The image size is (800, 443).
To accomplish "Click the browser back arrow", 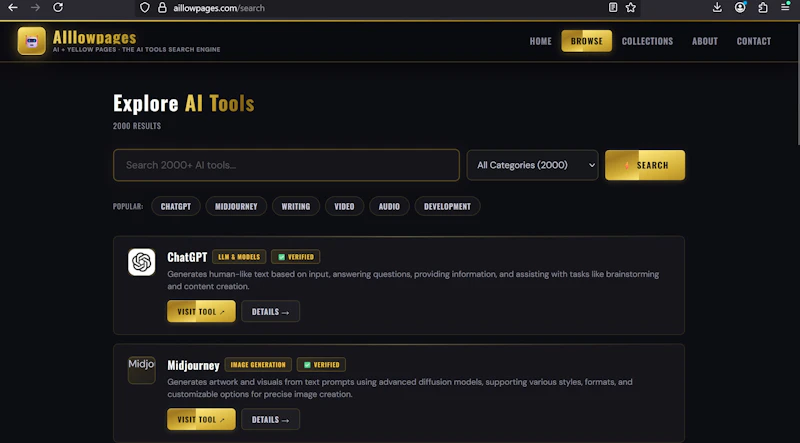I will pyautogui.click(x=13, y=7).
